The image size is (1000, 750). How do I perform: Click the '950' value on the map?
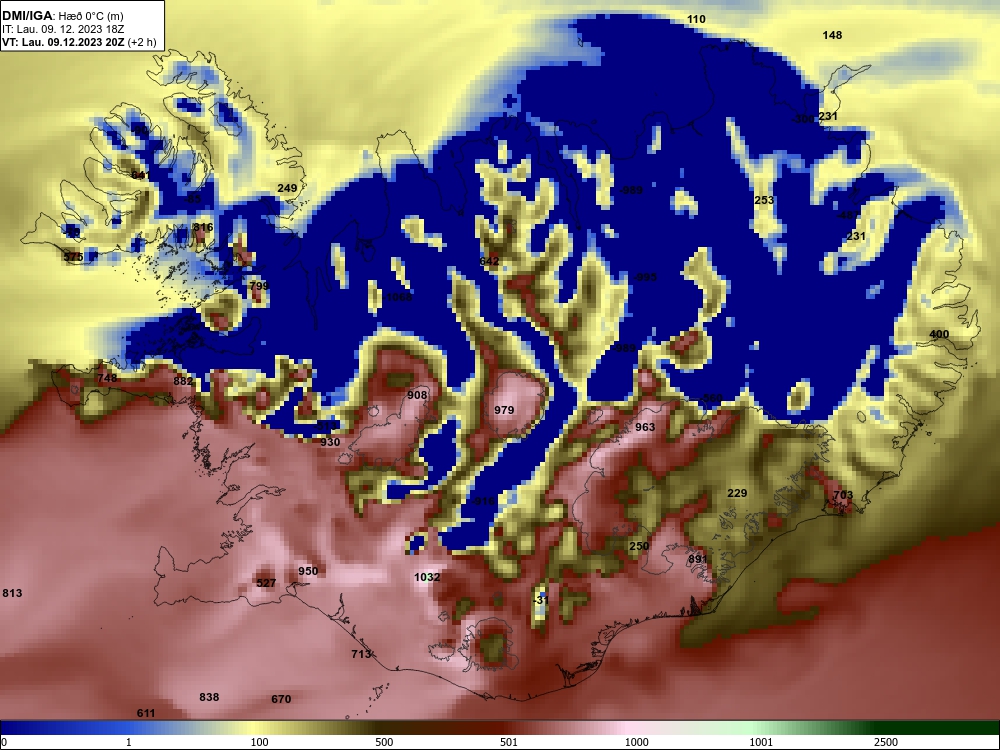308,571
